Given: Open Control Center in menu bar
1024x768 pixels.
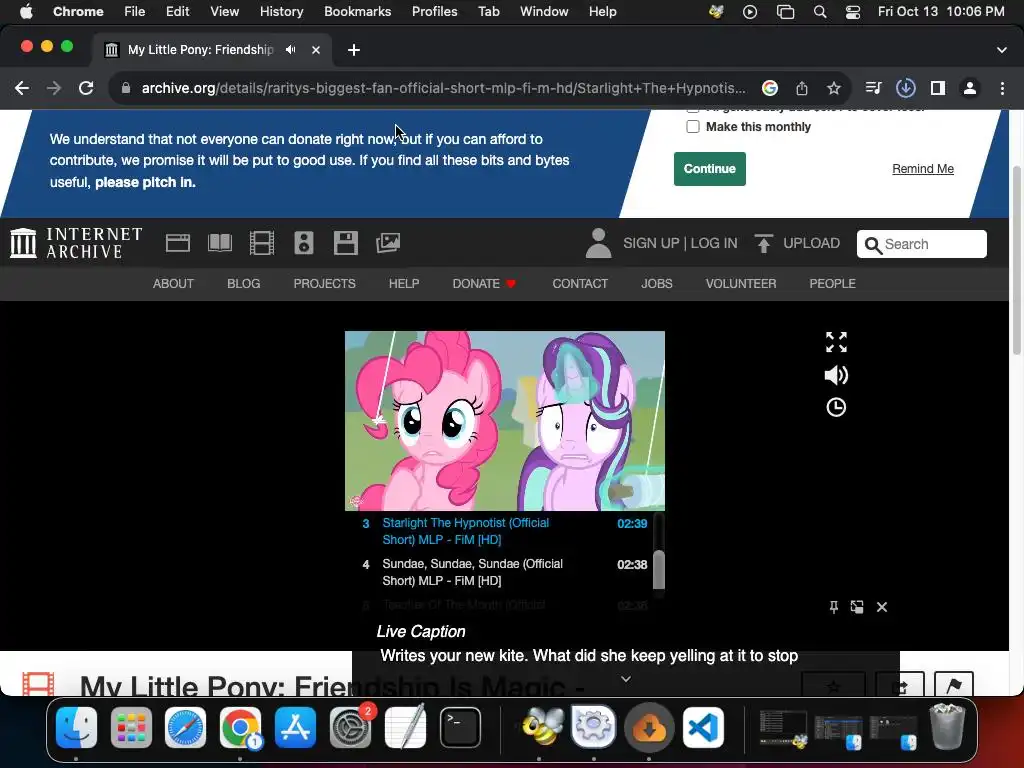Looking at the screenshot, I should click(852, 12).
